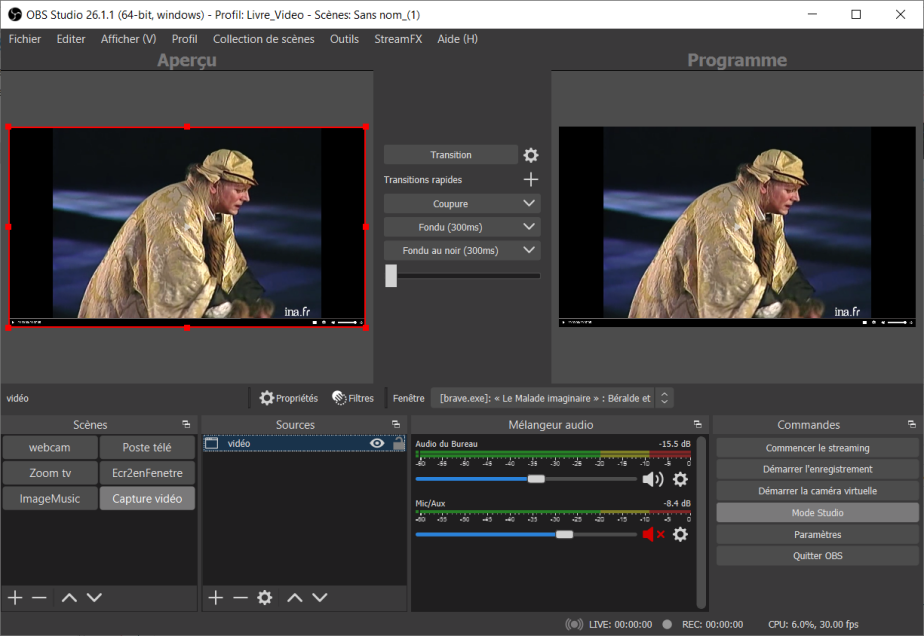924x636 pixels.
Task: Click the Programme output video
Action: pyautogui.click(x=737, y=227)
